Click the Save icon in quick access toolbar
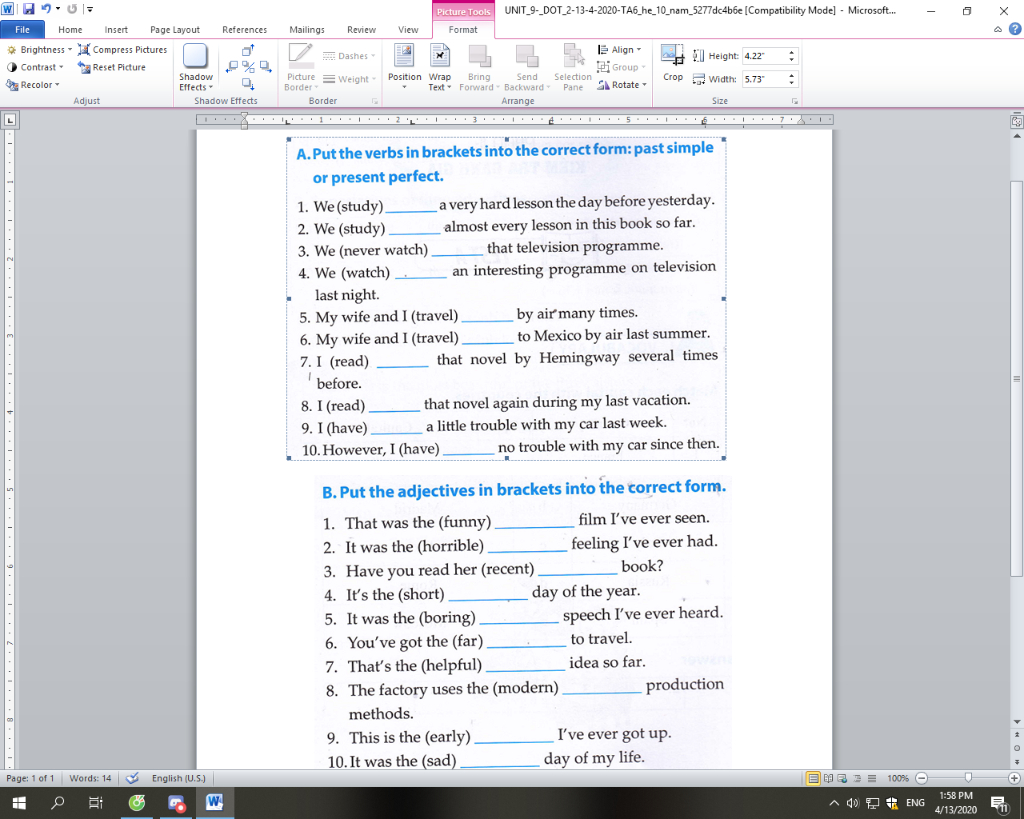Image resolution: width=1024 pixels, height=819 pixels. tap(28, 9)
